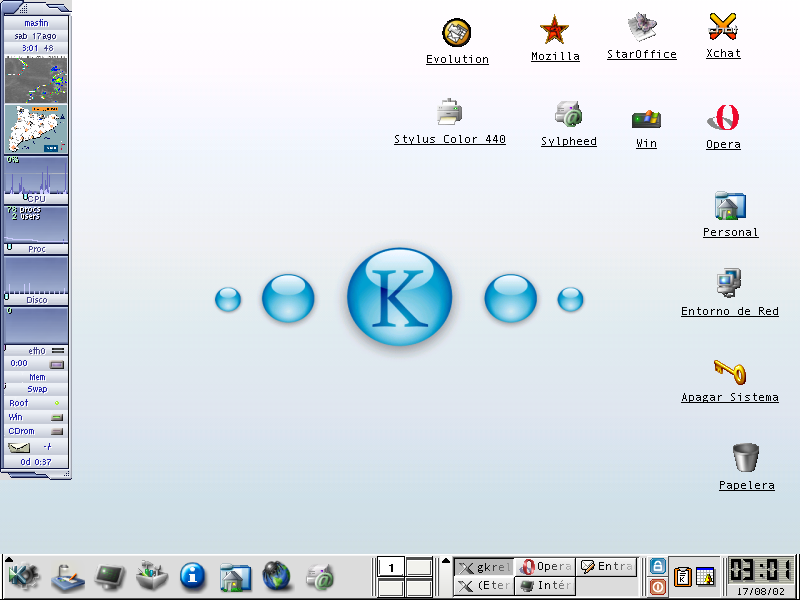The image size is (800, 600).
Task: Click the CPU chart in GKrellM
Action: tap(36, 176)
